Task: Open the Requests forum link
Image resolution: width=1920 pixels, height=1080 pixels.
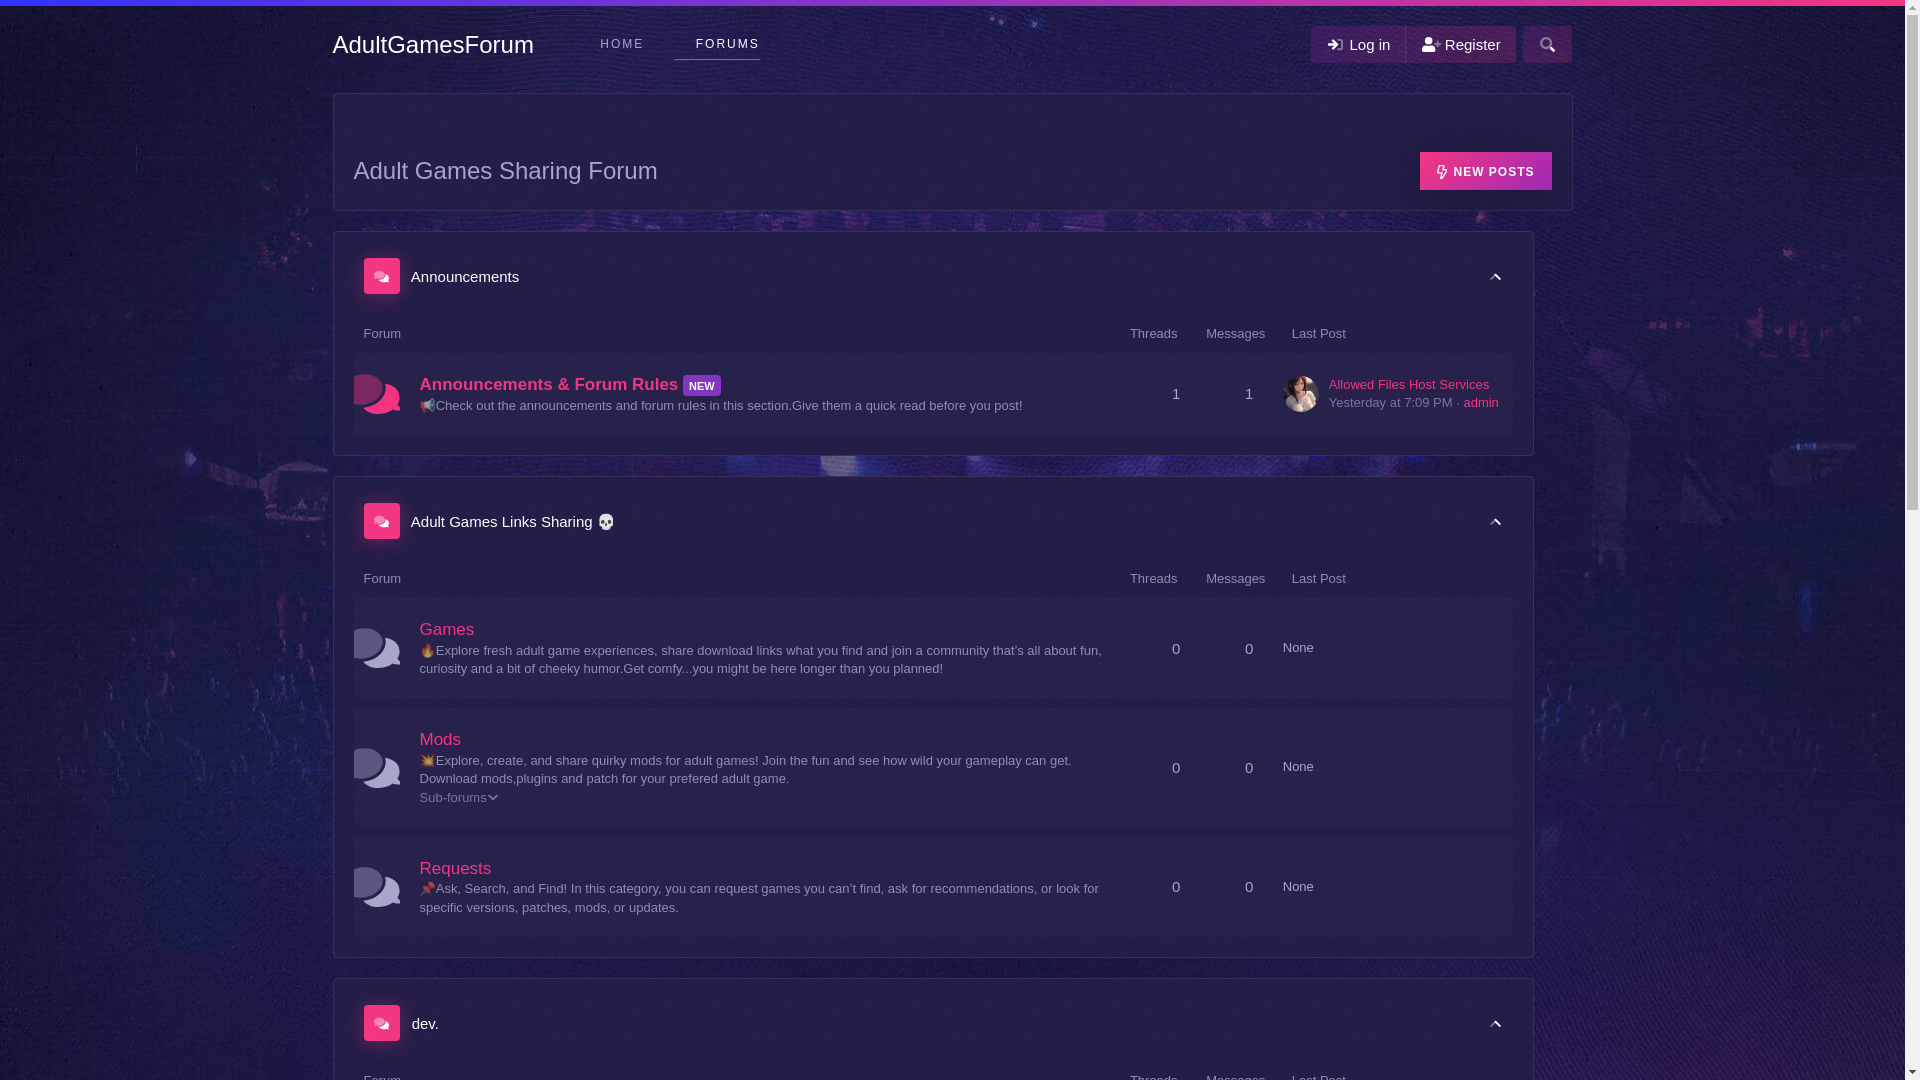Action: pos(455,869)
